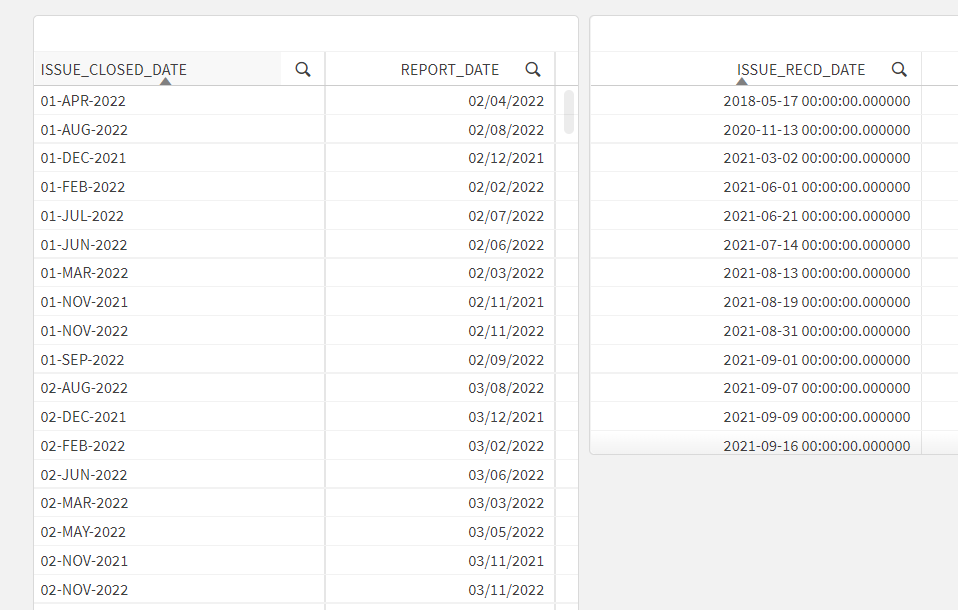The height and width of the screenshot is (610, 958).
Task: Choose REPORT_DATE value 02/09/2022
Action: pyautogui.click(x=506, y=360)
